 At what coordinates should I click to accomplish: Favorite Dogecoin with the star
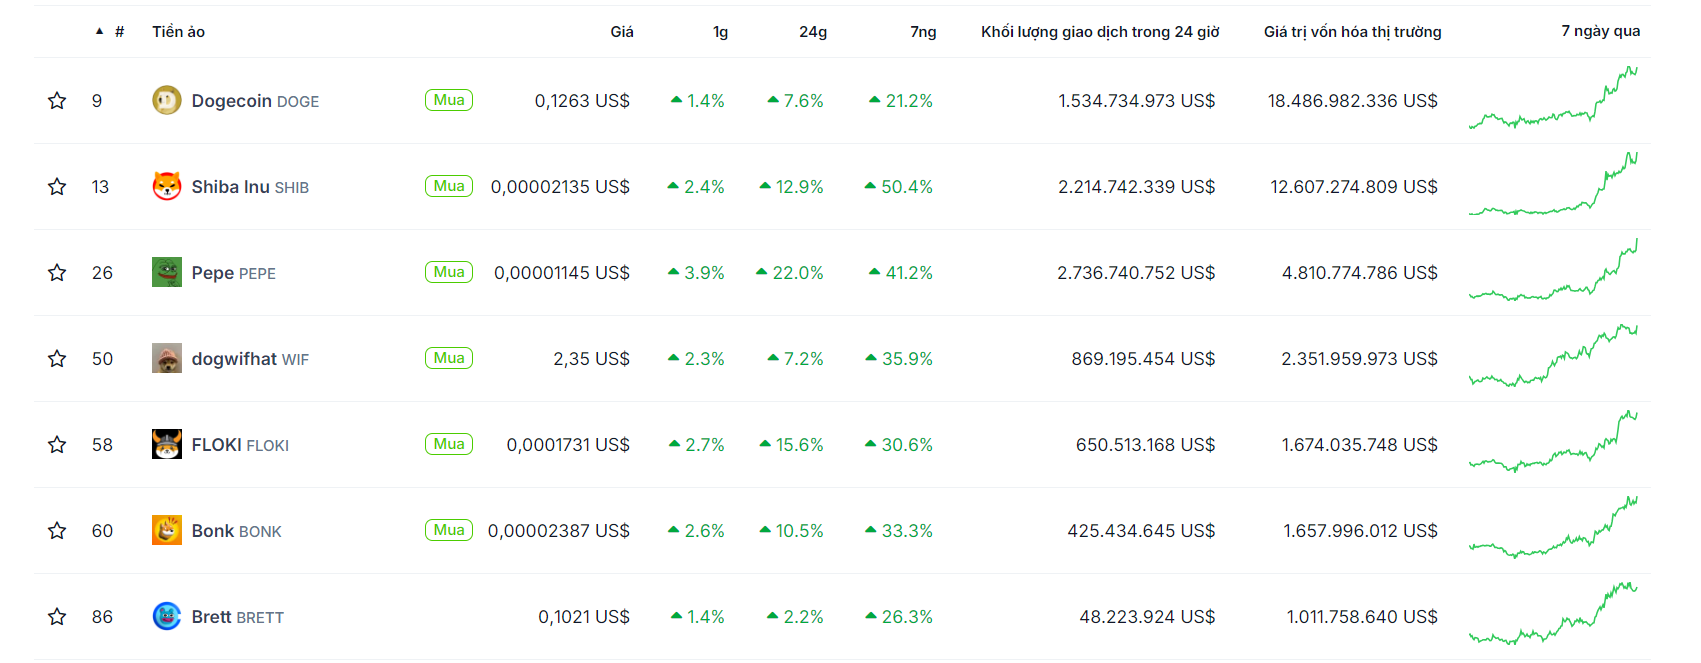tap(57, 100)
